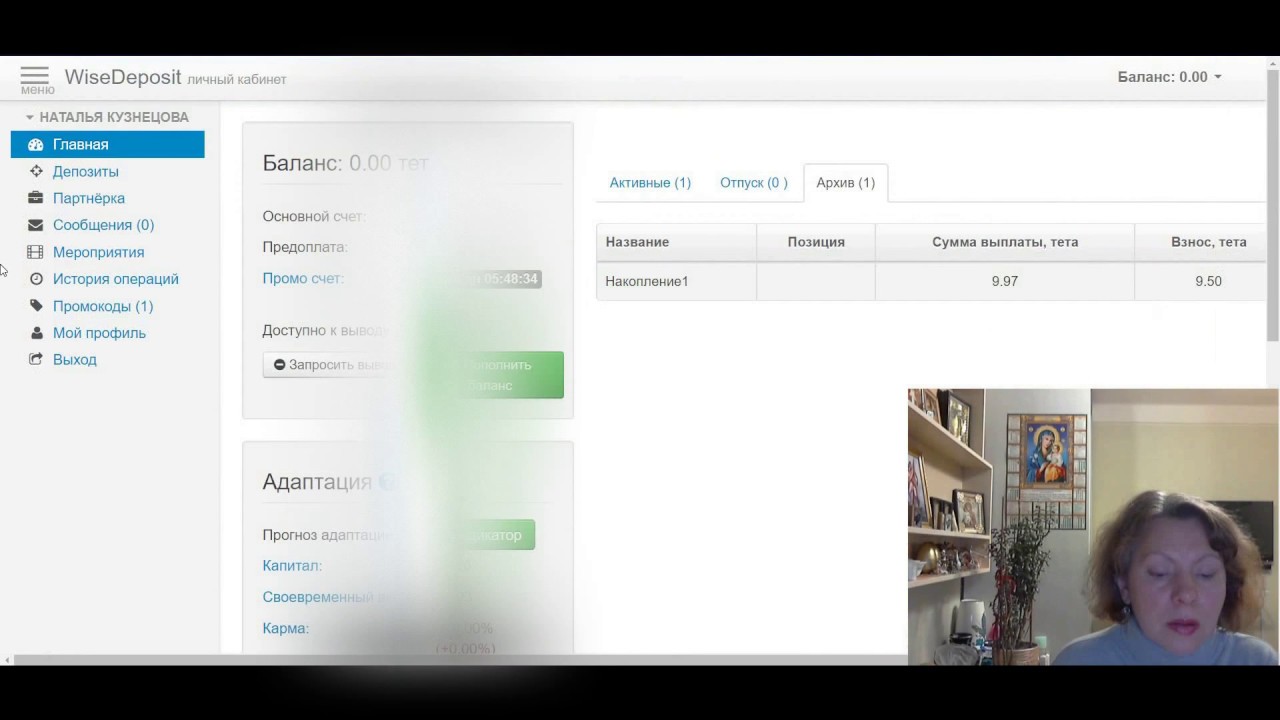Click the Сообщения envelope icon
Image resolution: width=1280 pixels, height=720 pixels.
point(36,225)
